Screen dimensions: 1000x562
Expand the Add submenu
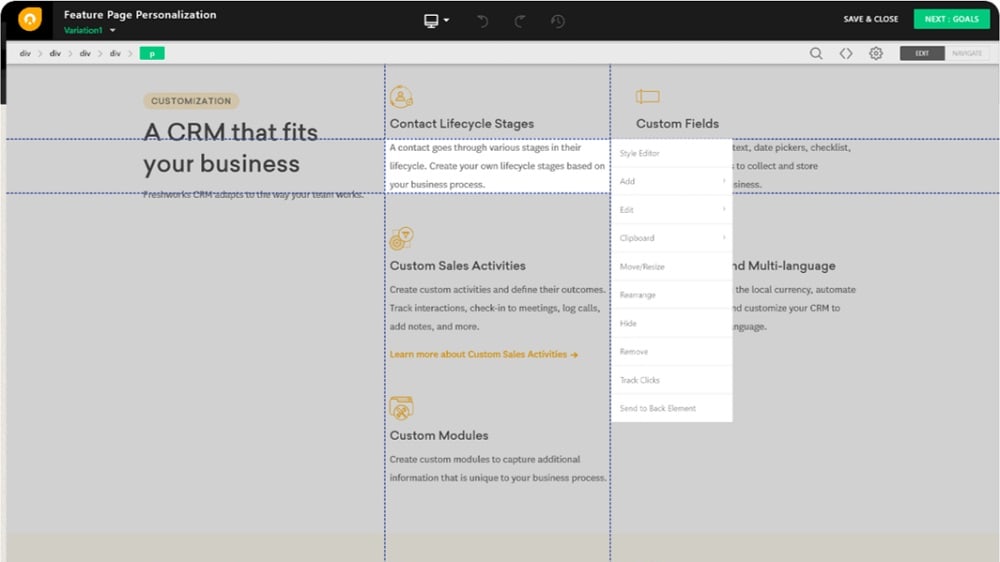(672, 182)
